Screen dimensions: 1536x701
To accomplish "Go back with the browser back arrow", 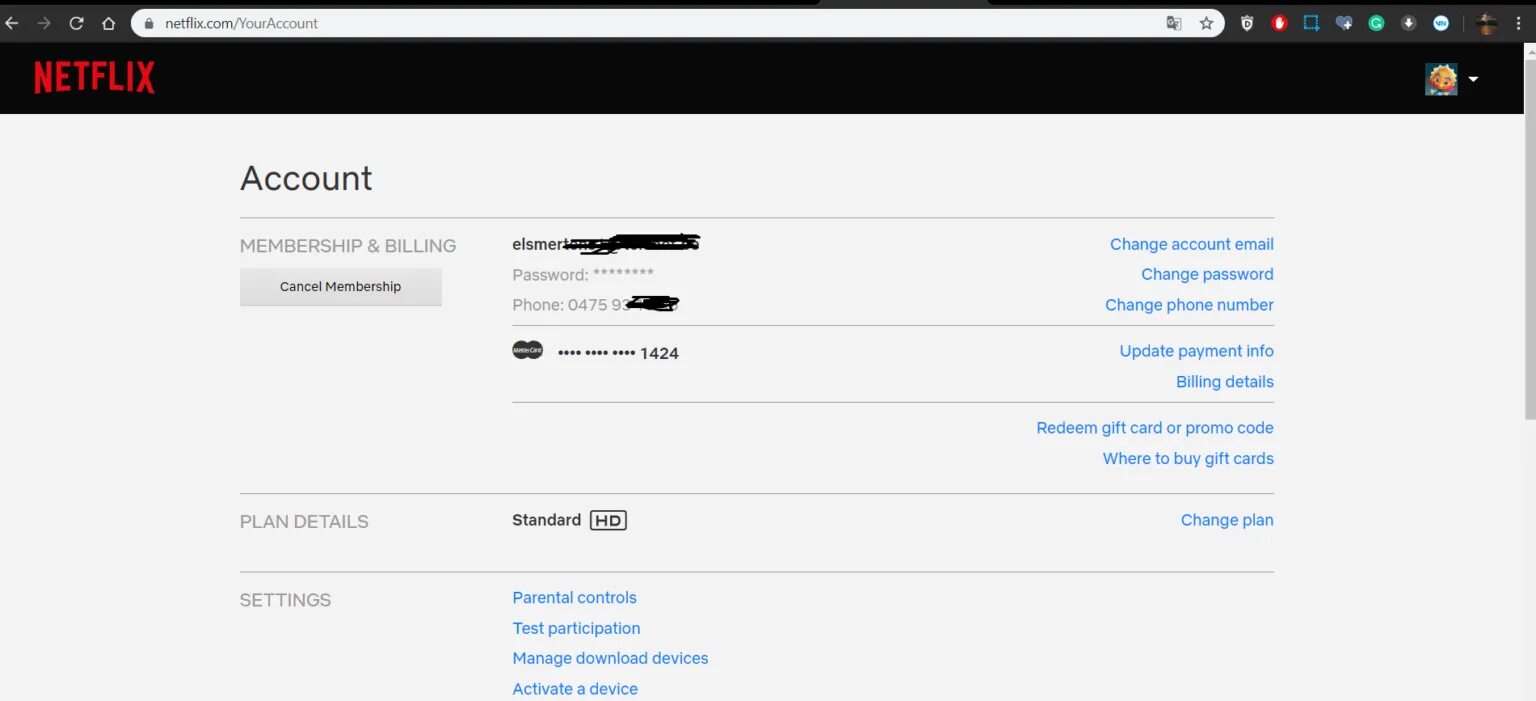I will coord(12,23).
